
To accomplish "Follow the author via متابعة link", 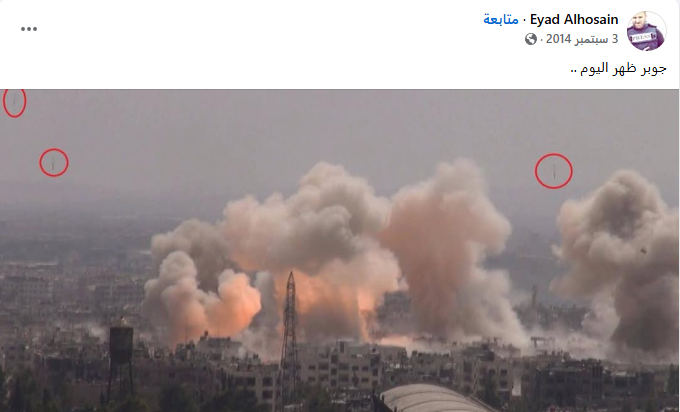I will 501,20.
